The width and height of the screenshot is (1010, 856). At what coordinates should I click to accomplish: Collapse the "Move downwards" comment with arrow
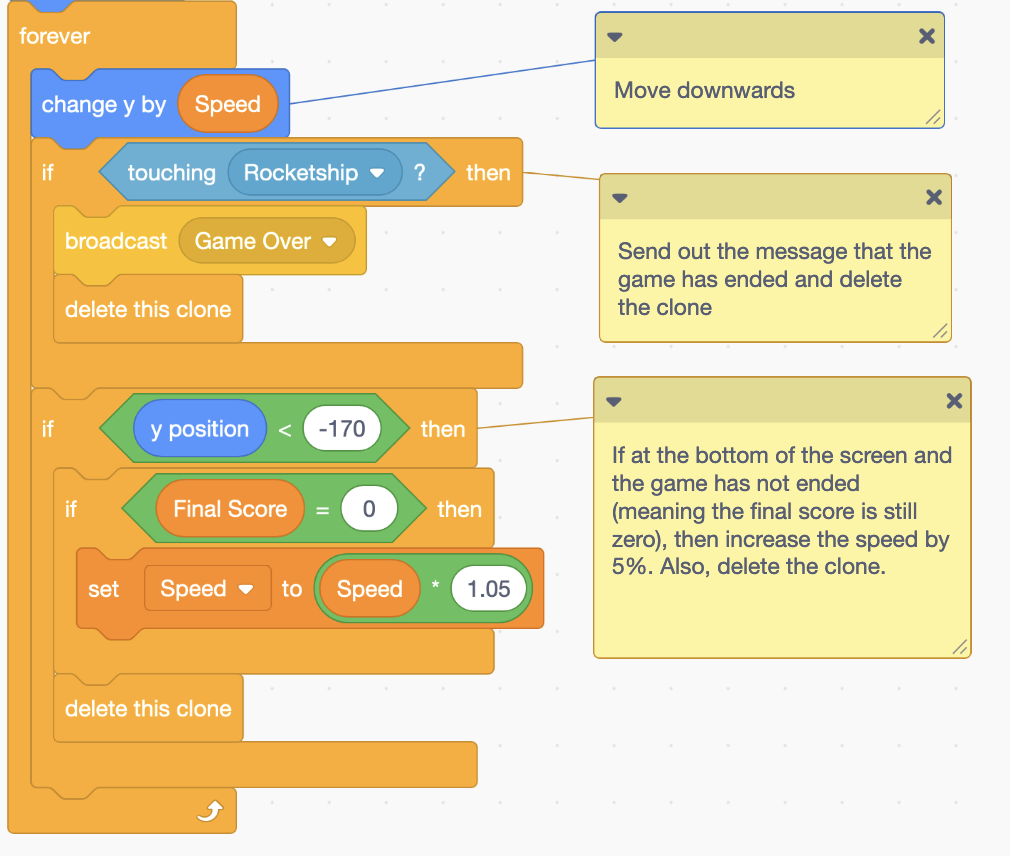pyautogui.click(x=615, y=37)
